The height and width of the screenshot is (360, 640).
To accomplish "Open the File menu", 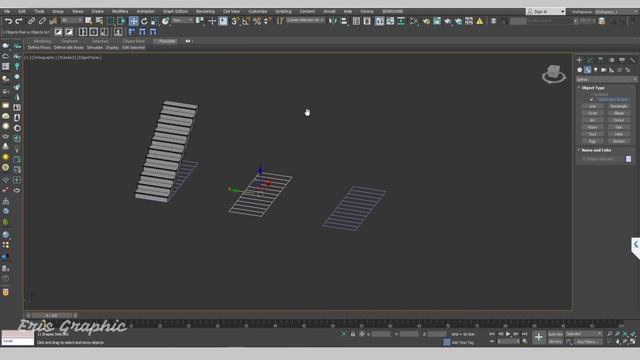I will pos(7,11).
